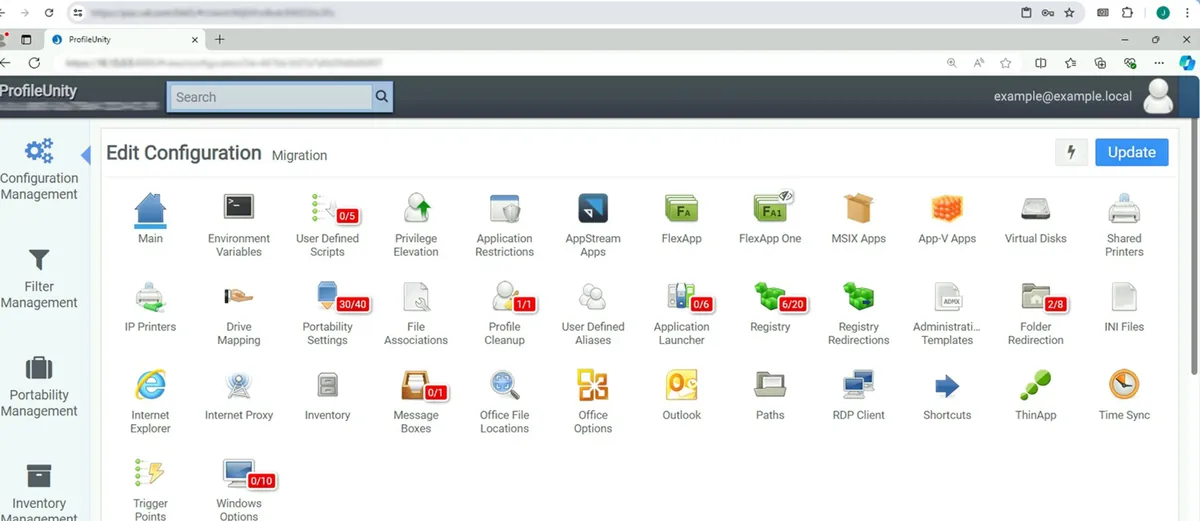Open Drive Mapping module
Screen dimensions: 1200x521
pyautogui.click(x=239, y=313)
